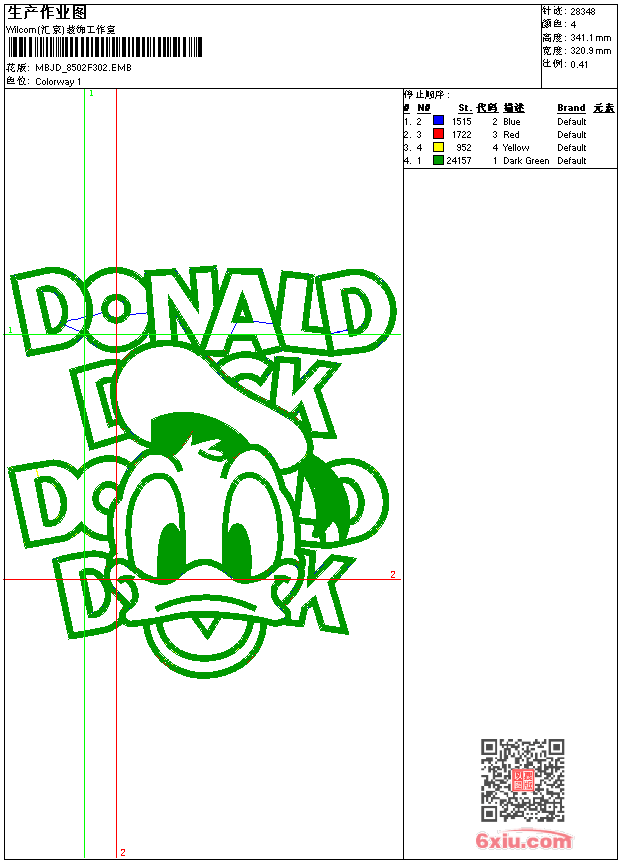The width and height of the screenshot is (620, 860).
Task: Click the Dark Green color swatch
Action: pos(438,160)
